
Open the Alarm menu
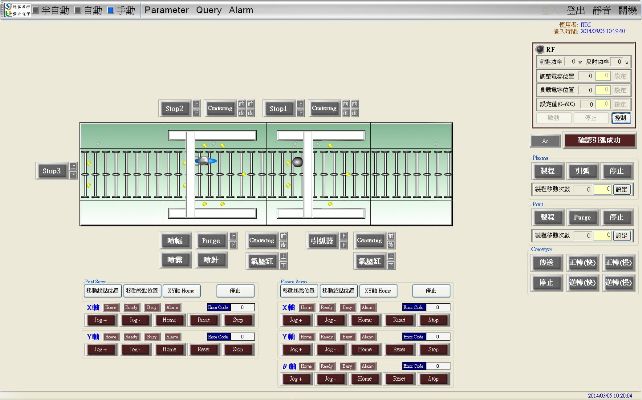pos(241,9)
